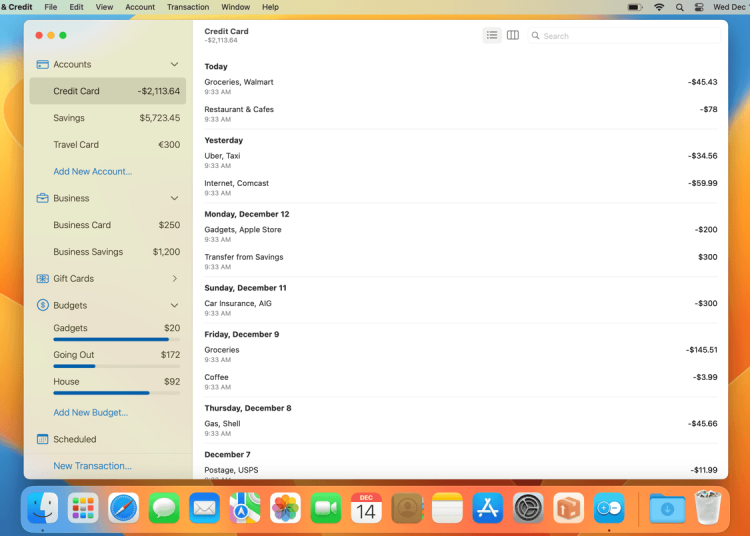Screen dimensions: 750x536
Task: Open the App Store dock icon
Action: pyautogui.click(x=487, y=509)
